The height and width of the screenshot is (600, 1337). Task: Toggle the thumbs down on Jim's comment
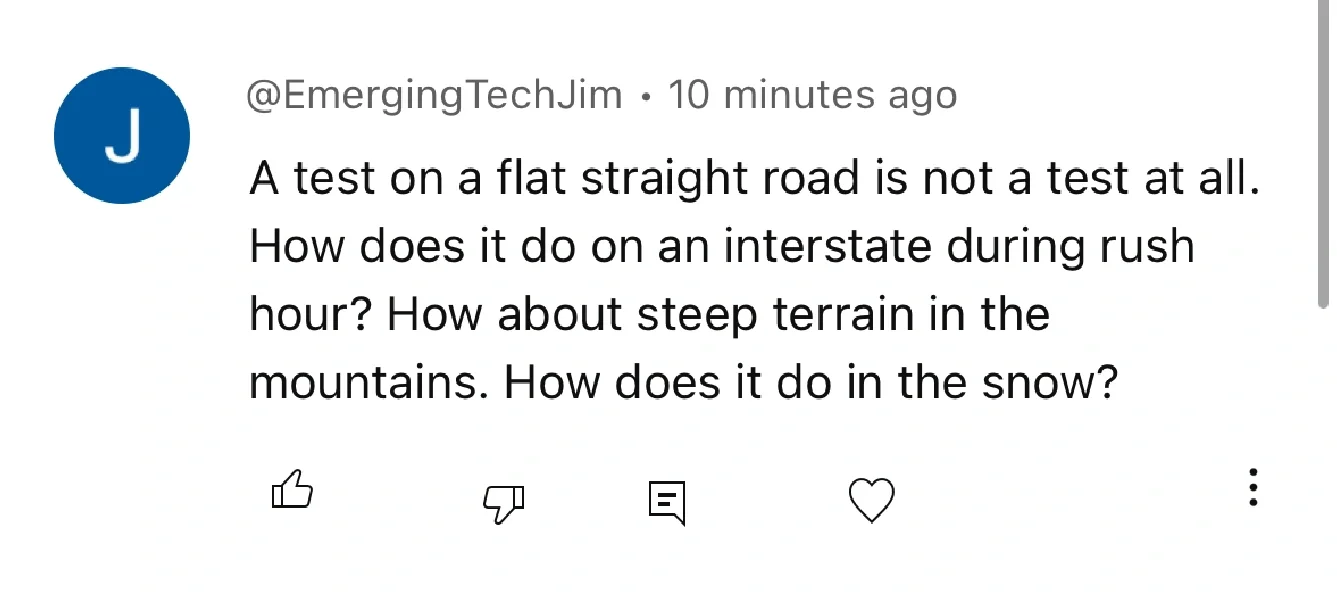503,502
